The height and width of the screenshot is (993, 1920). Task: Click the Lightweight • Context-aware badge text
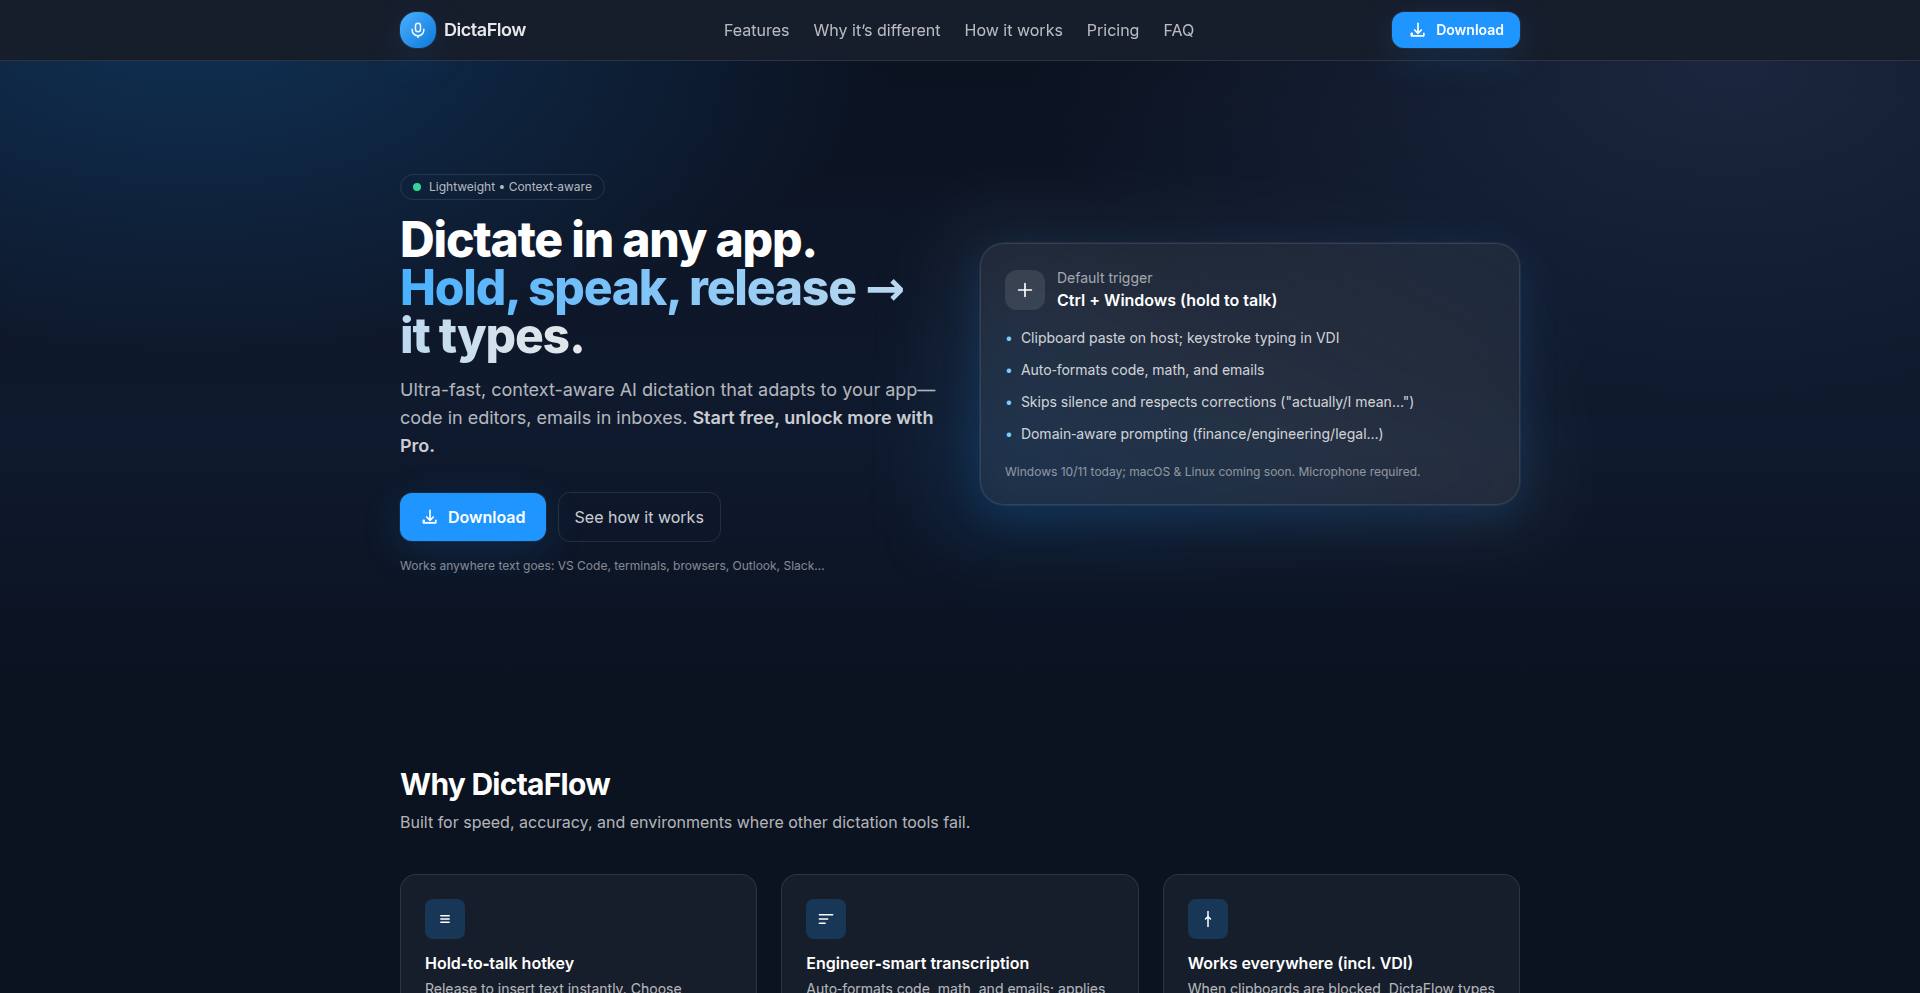pyautogui.click(x=510, y=187)
